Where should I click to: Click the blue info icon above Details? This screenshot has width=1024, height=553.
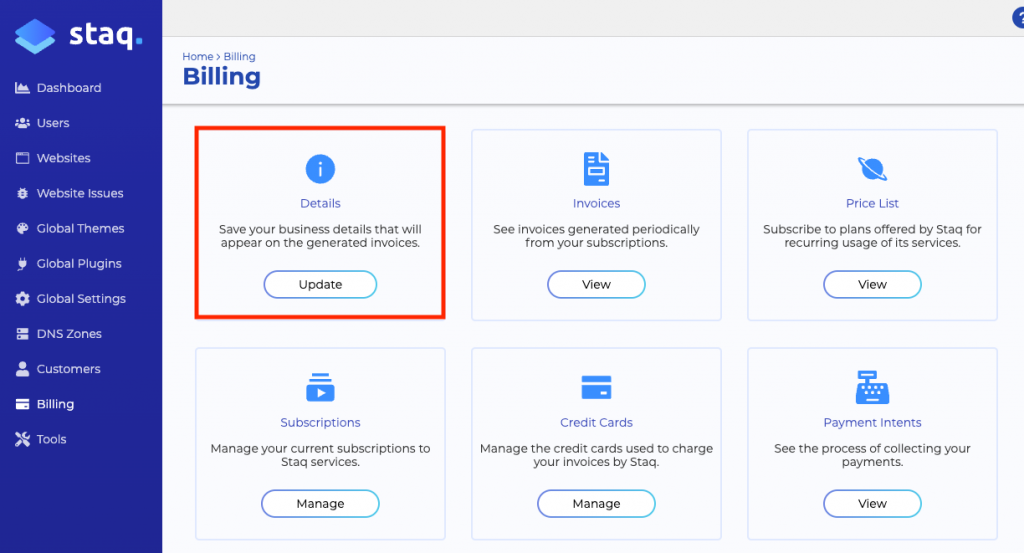point(320,169)
